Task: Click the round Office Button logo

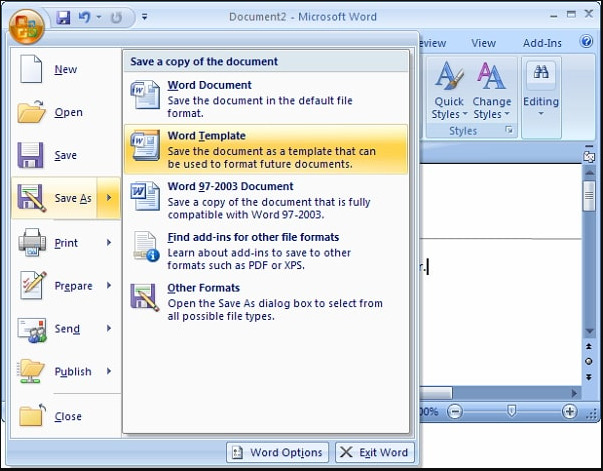Action: (x=29, y=24)
